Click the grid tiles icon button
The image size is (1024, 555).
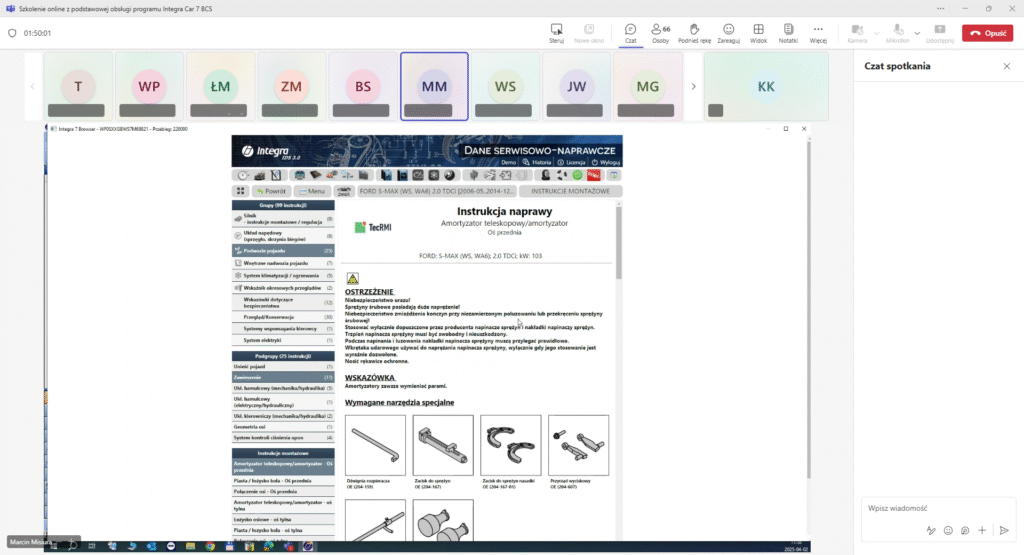pyautogui.click(x=240, y=191)
